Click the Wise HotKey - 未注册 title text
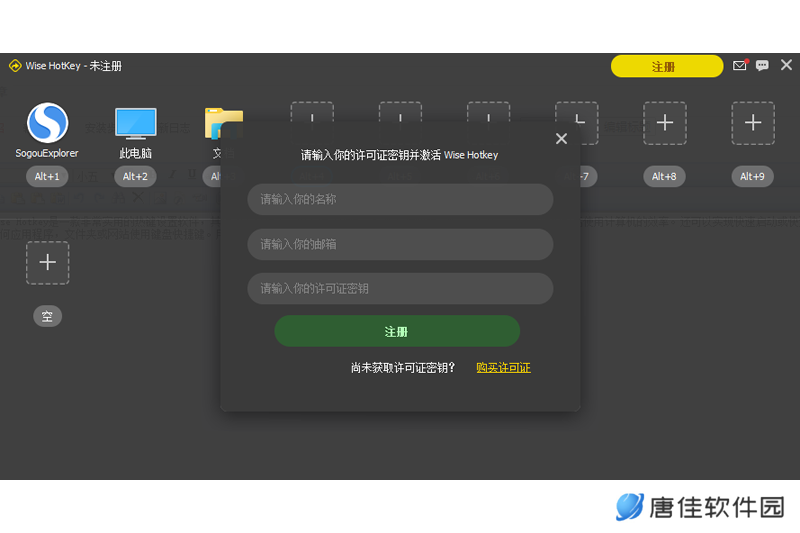 click(x=74, y=66)
